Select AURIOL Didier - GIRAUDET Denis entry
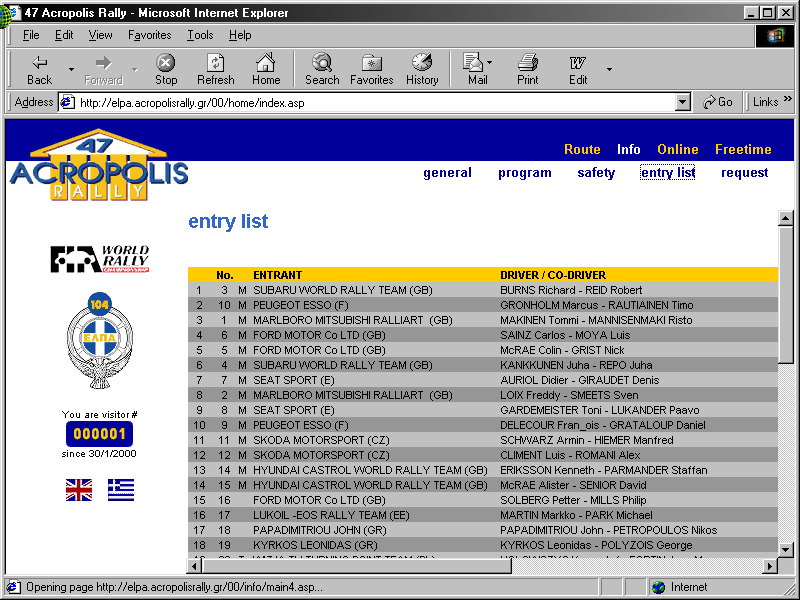The width and height of the screenshot is (800, 600). click(x=580, y=380)
